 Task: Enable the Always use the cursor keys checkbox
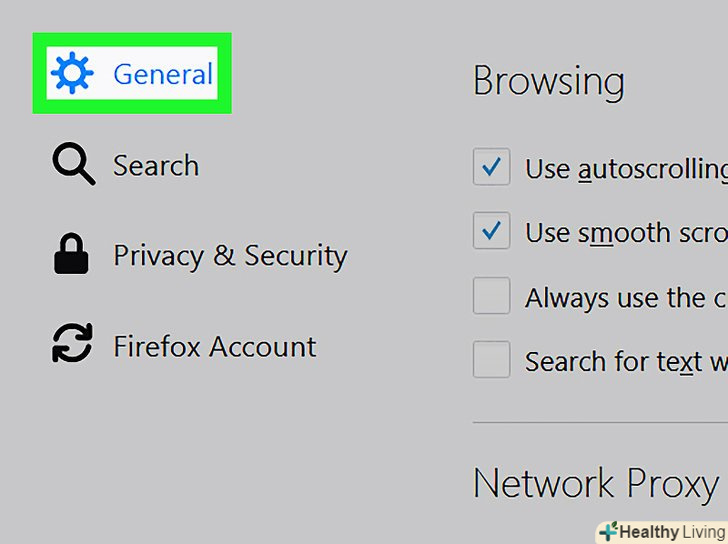coord(491,296)
